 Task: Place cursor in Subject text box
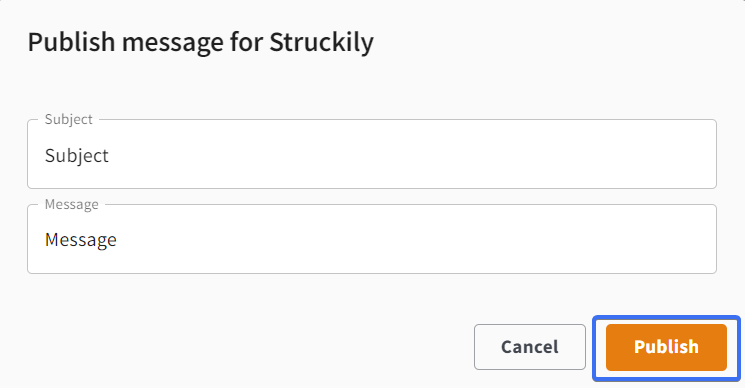372,154
